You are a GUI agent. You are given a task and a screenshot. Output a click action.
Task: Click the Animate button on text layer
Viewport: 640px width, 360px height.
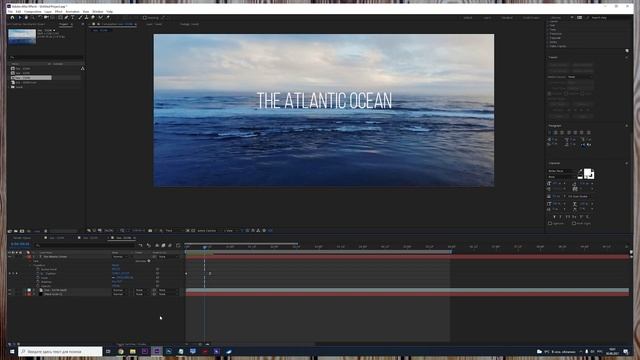(x=143, y=261)
